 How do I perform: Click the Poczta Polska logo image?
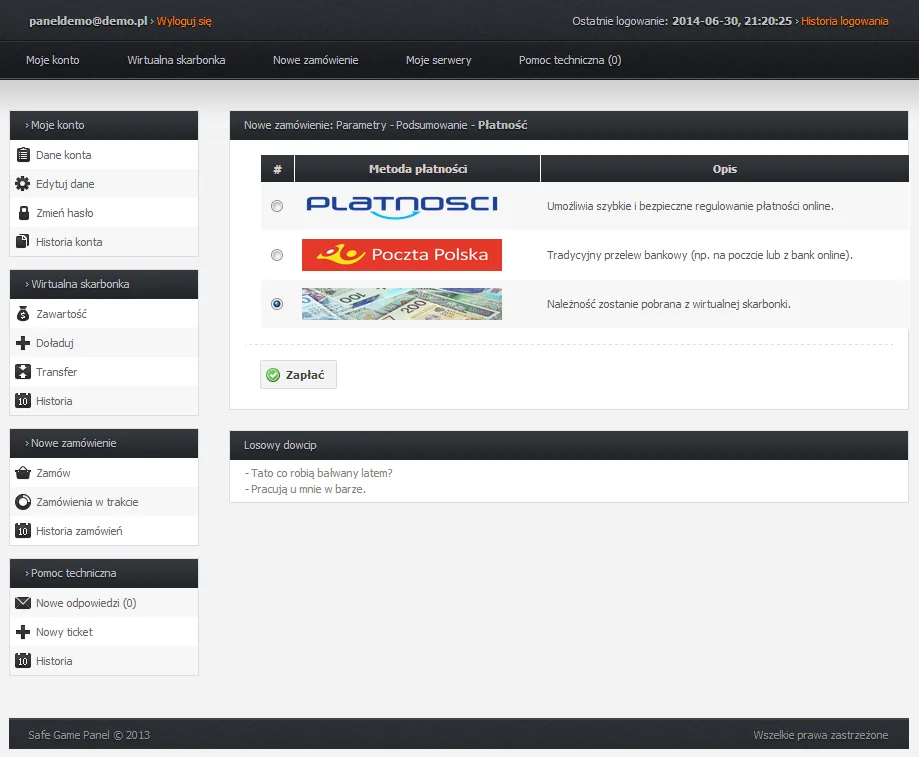pos(402,255)
